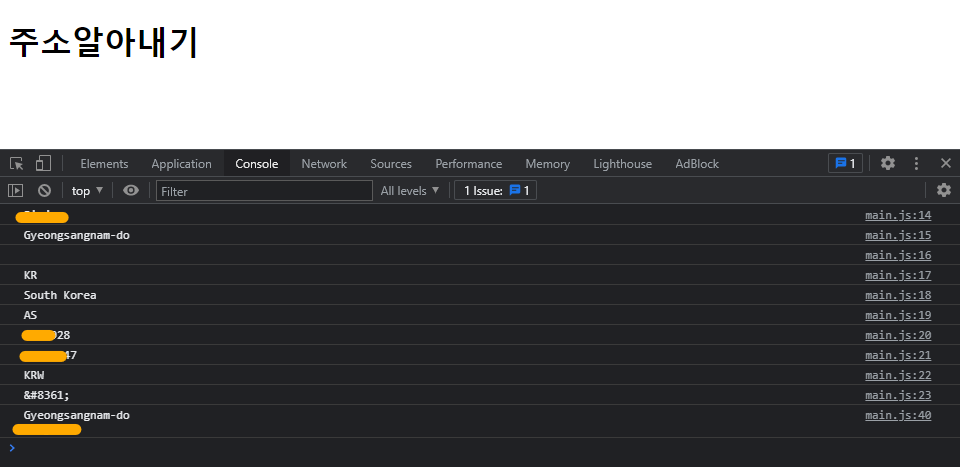
Task: Click the eye icon for live expression
Action: click(131, 191)
